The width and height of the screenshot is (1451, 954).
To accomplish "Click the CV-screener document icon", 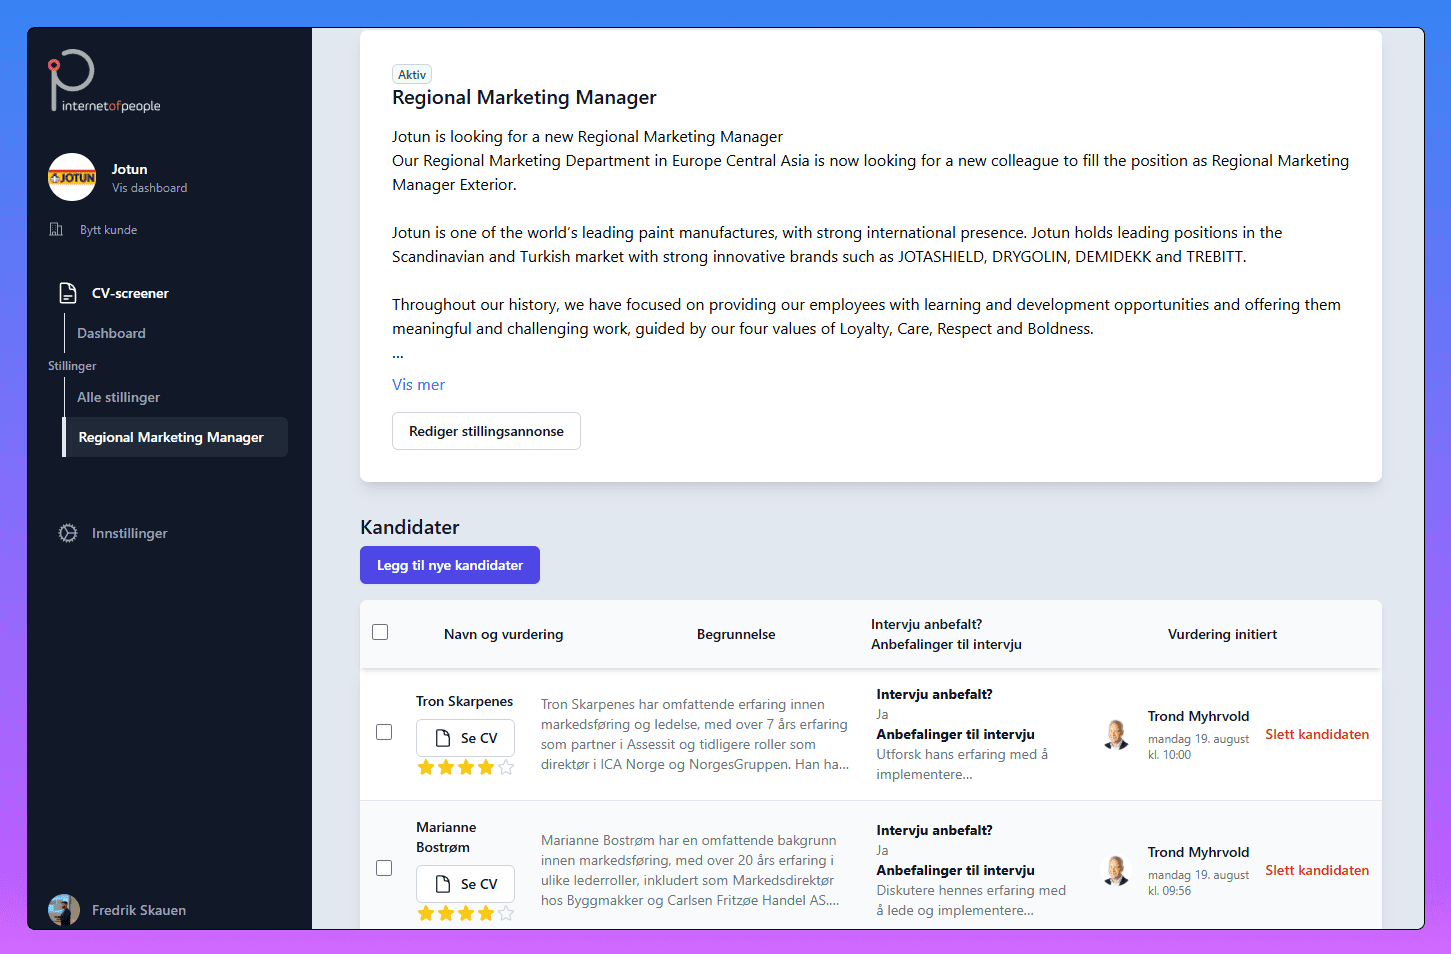I will pos(68,293).
